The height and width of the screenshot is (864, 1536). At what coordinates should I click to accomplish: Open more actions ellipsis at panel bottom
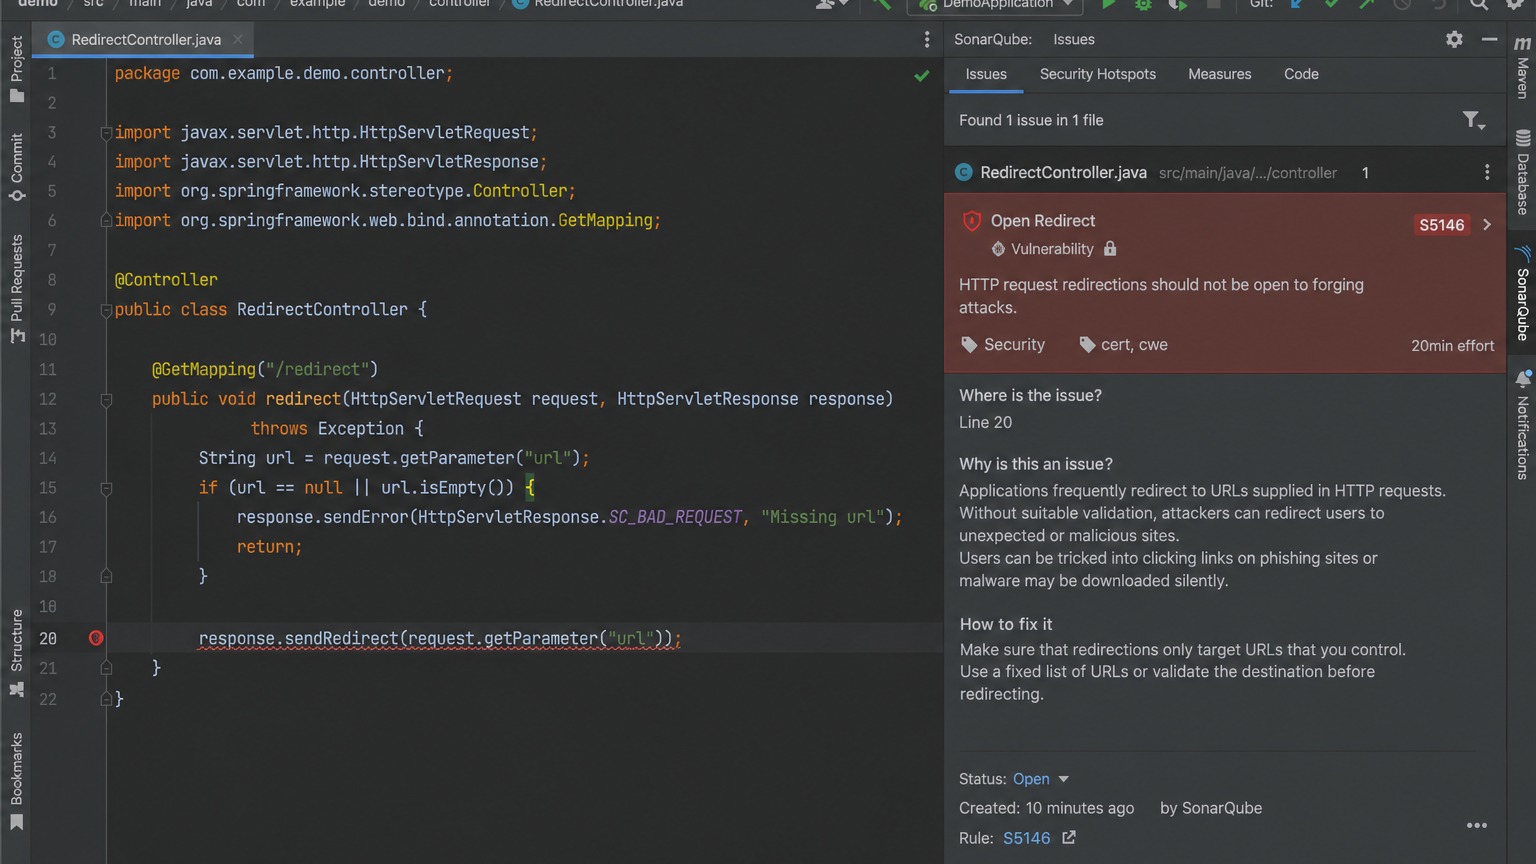point(1477,825)
